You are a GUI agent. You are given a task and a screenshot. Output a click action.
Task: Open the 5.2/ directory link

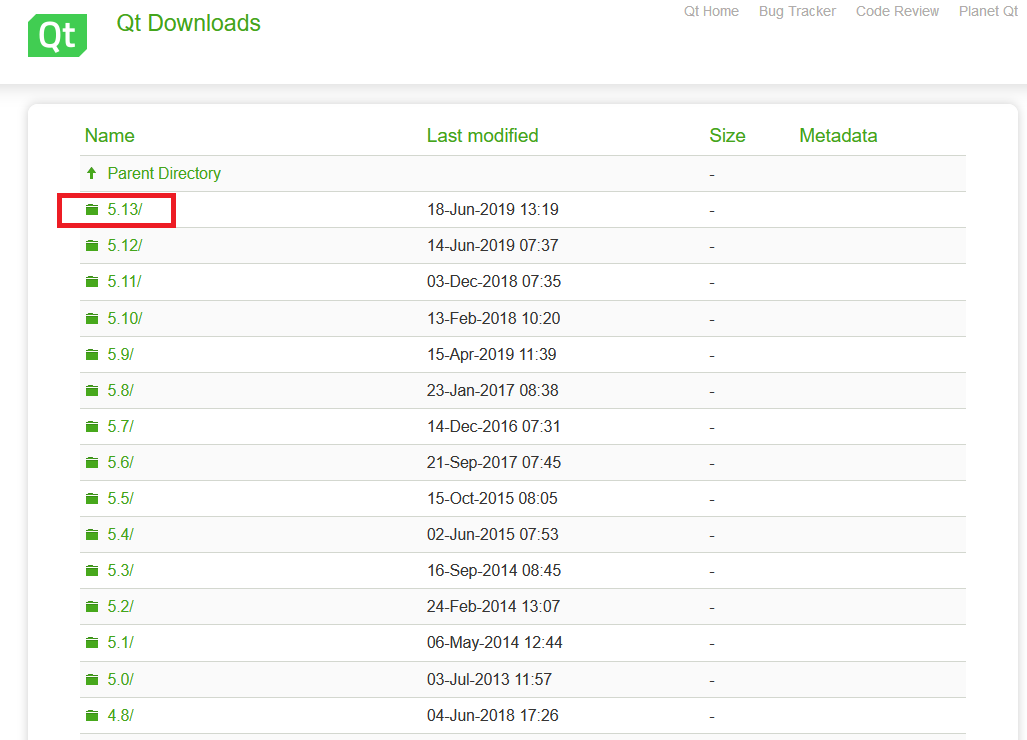click(x=121, y=606)
